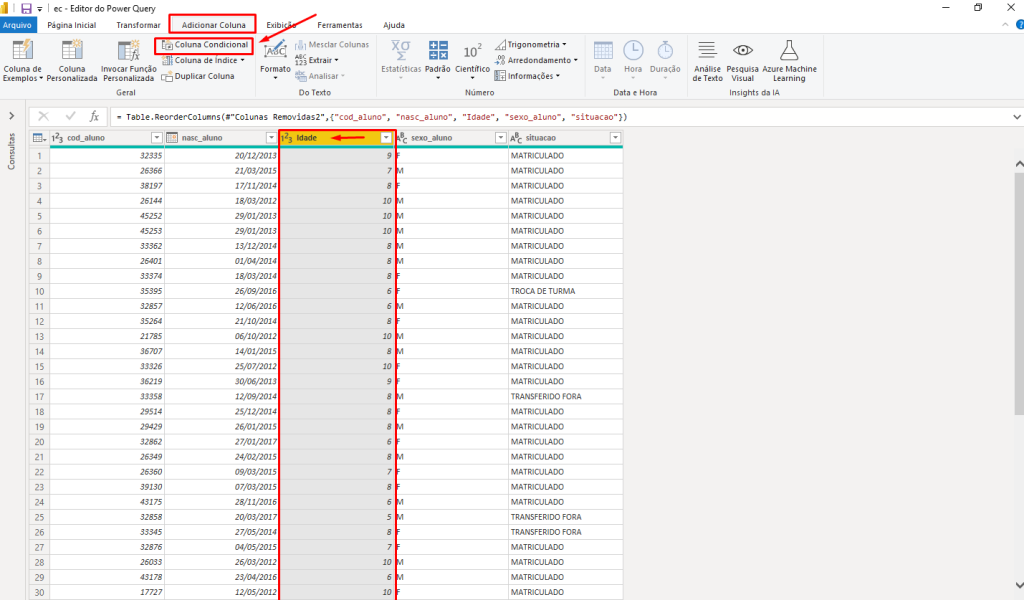
Task: Click in the formula bar text
Action: (500, 117)
